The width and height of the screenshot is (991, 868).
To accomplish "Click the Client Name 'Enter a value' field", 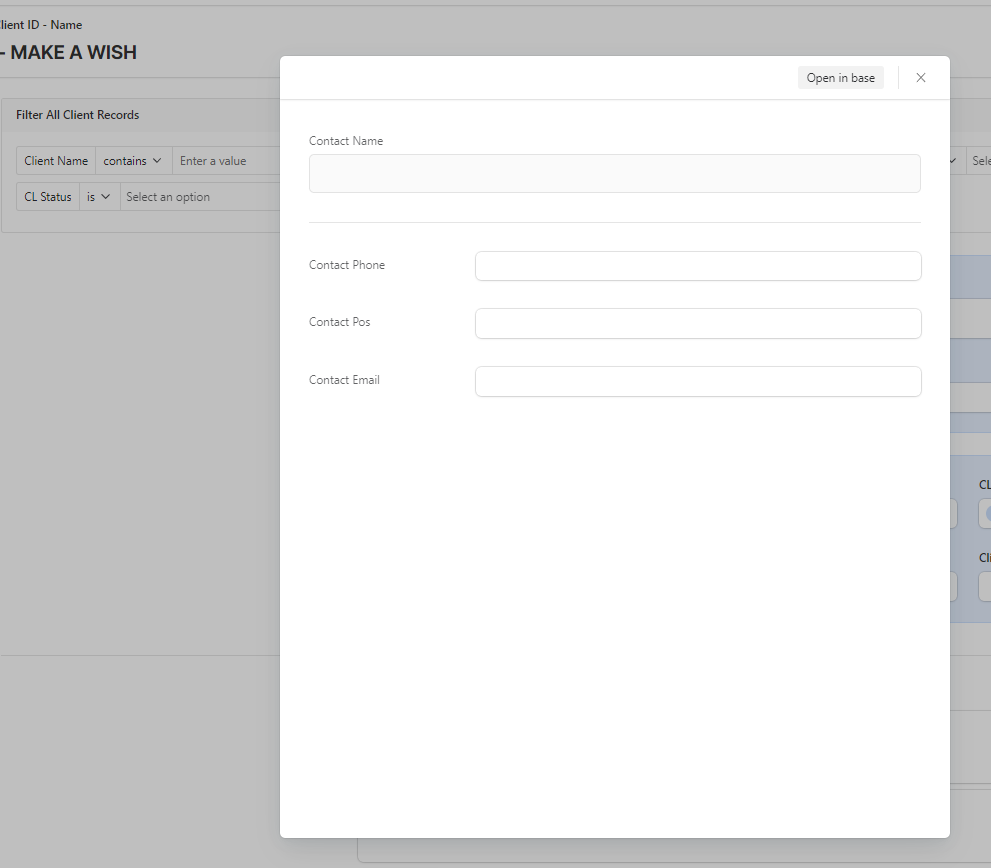I will click(x=226, y=161).
